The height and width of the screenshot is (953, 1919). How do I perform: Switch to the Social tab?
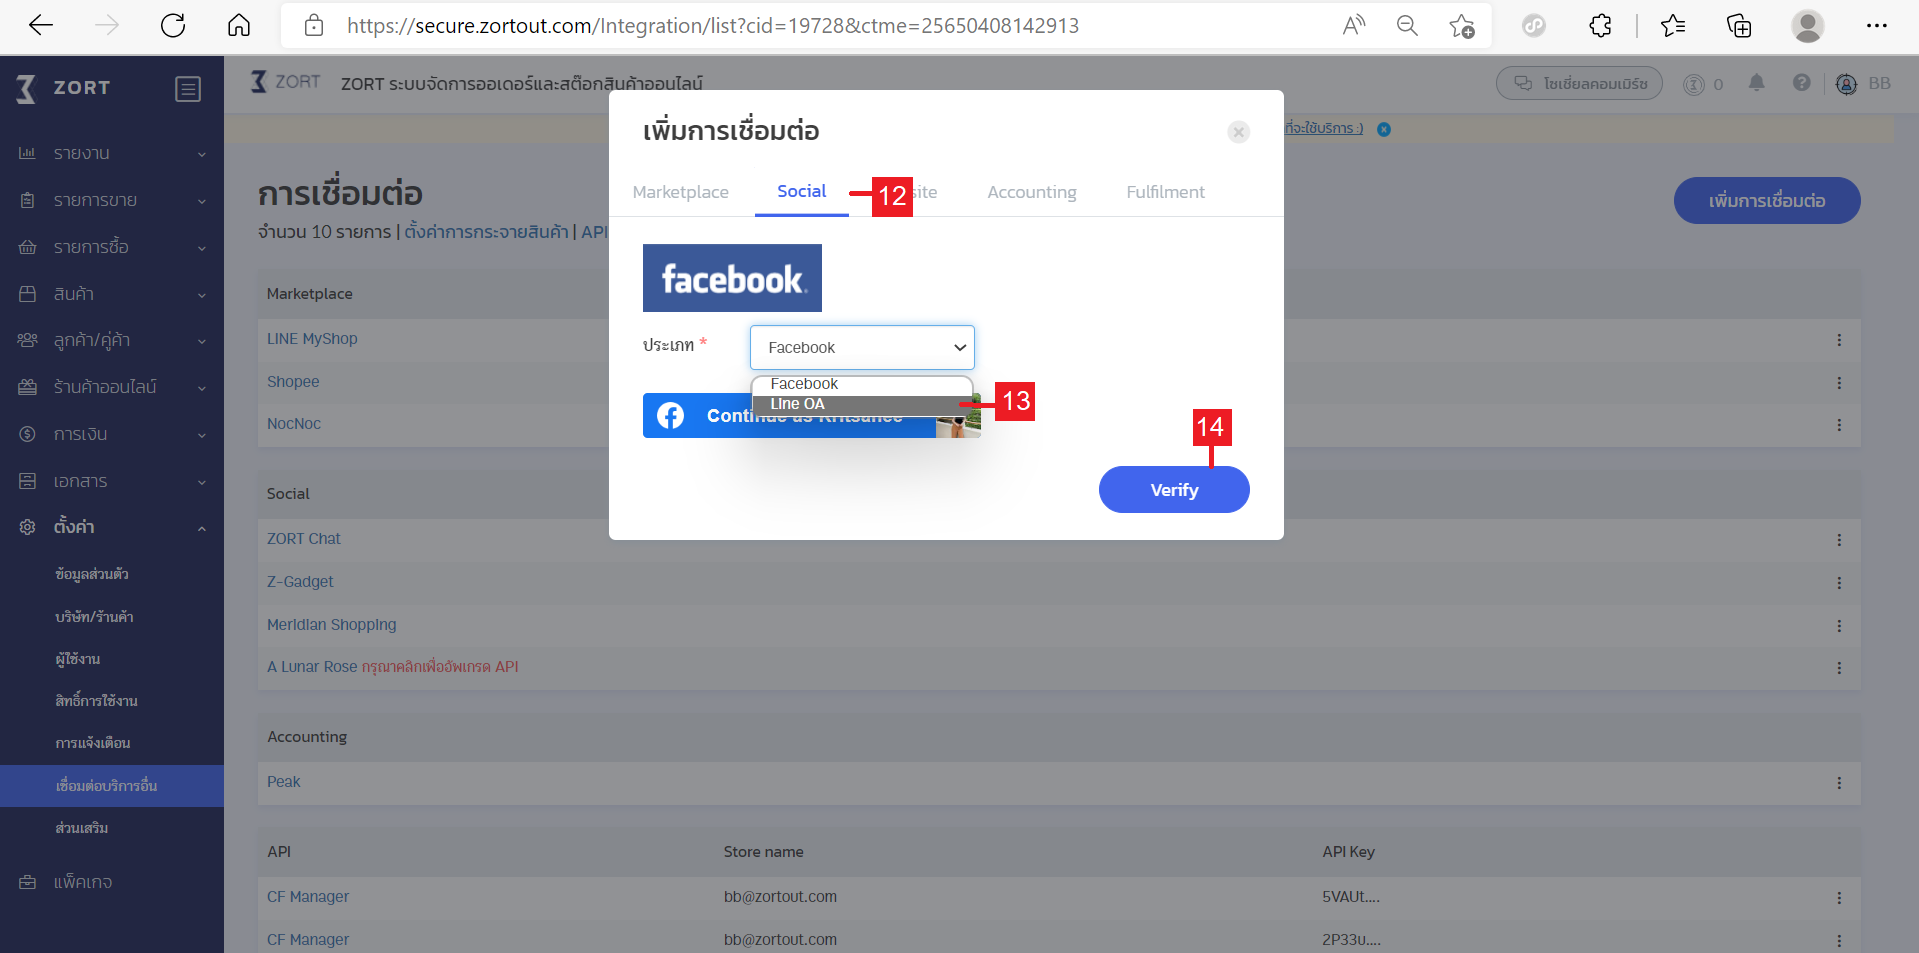tap(802, 191)
